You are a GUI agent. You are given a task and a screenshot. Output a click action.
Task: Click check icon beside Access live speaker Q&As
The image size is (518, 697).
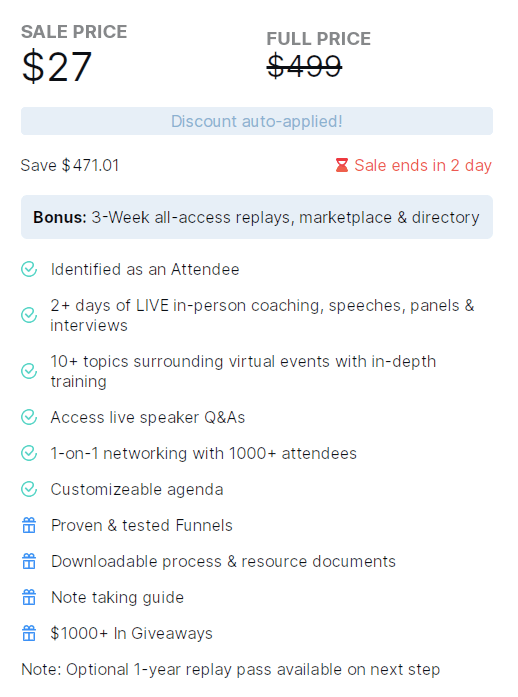click(29, 417)
